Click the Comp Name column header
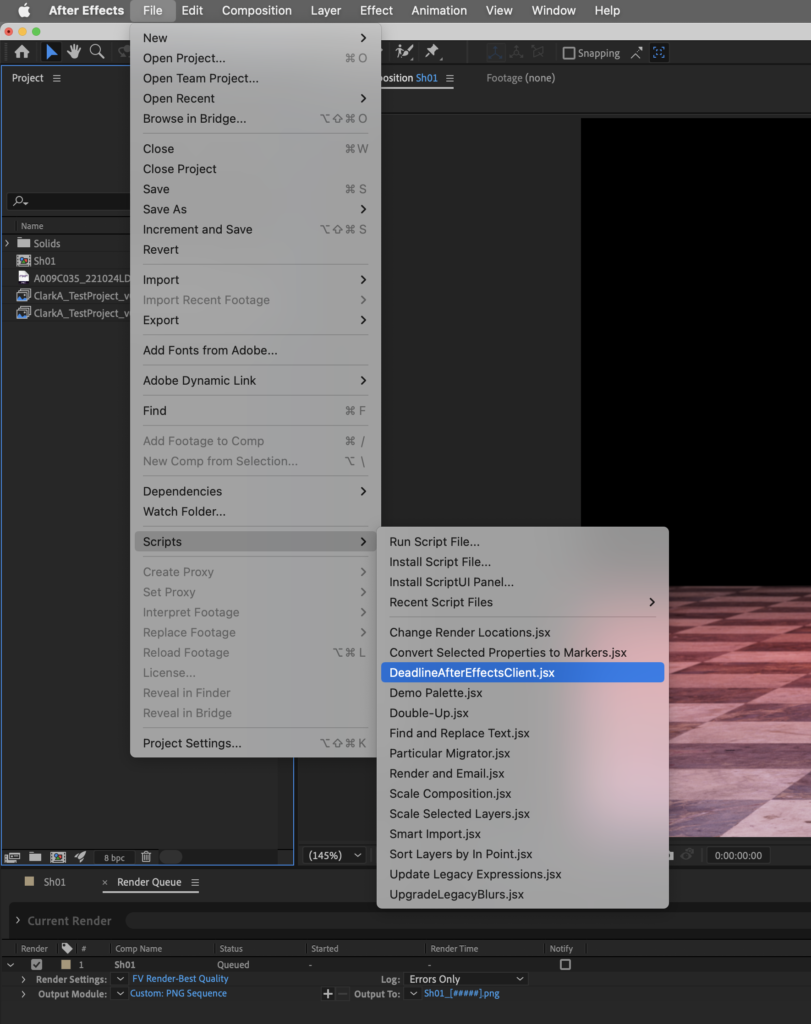This screenshot has height=1024, width=811. tap(138, 948)
